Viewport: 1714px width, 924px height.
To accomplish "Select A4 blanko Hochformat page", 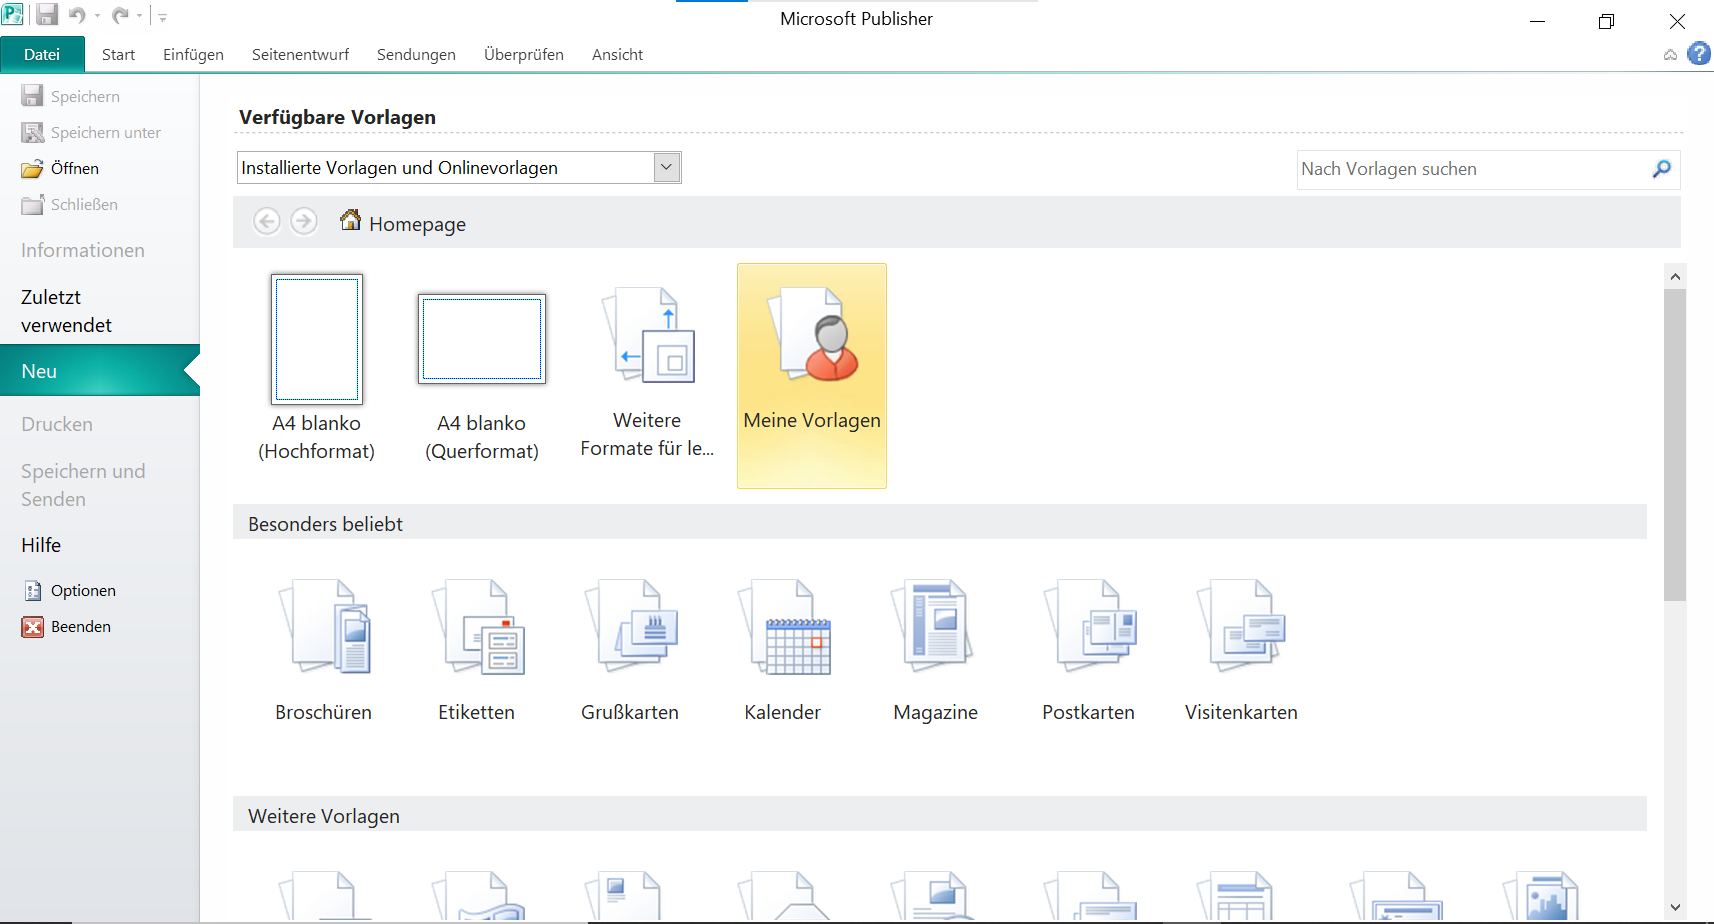I will [317, 368].
